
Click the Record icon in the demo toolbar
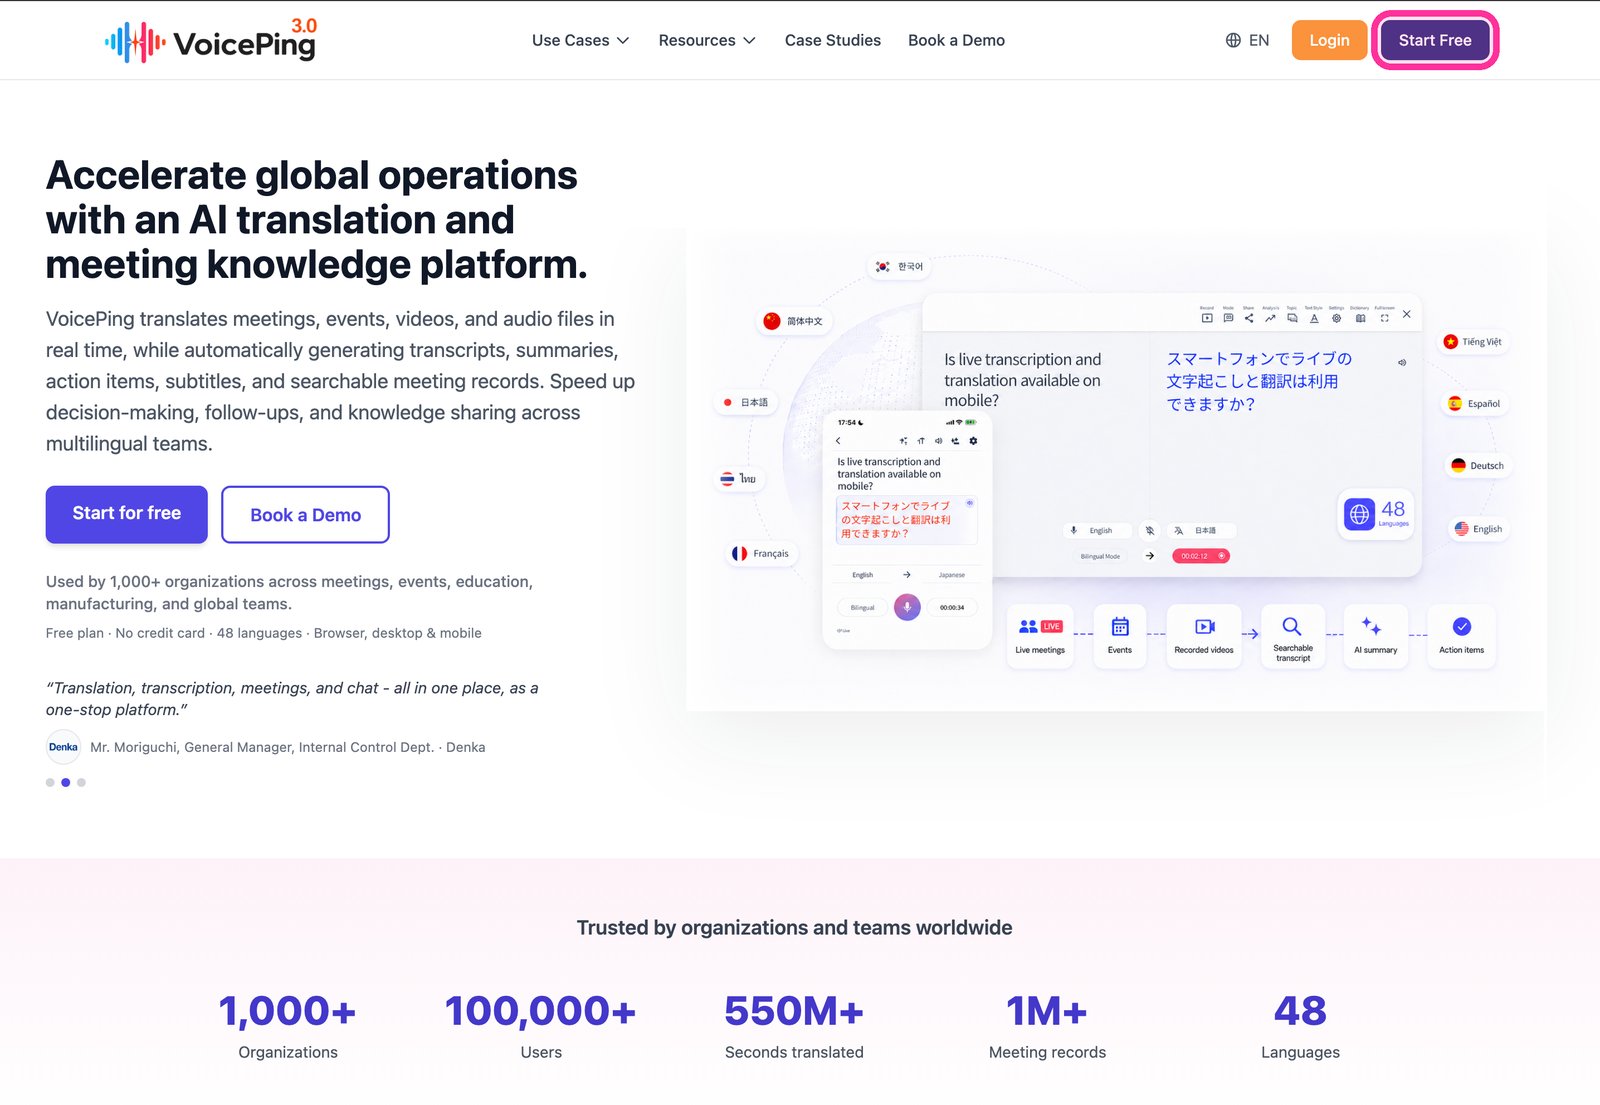click(1207, 318)
